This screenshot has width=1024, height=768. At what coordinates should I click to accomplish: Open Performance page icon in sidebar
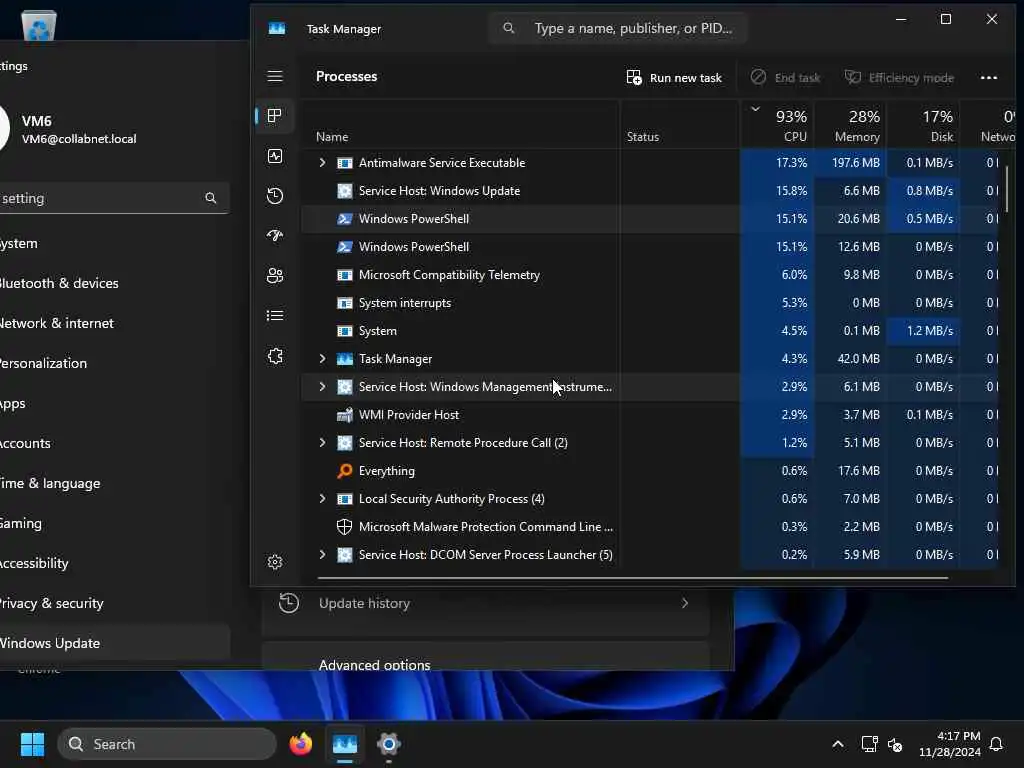[x=275, y=156]
